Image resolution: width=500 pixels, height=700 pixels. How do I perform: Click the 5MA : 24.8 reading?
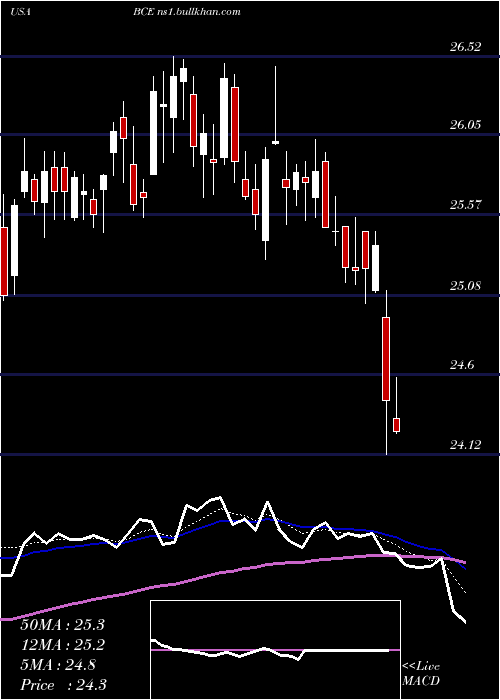pos(58,665)
